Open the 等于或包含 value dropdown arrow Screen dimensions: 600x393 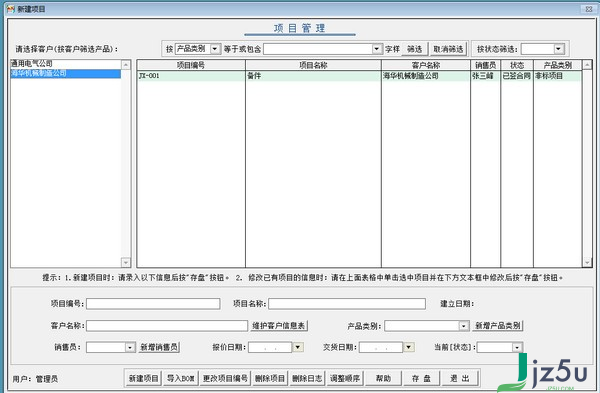click(x=377, y=49)
